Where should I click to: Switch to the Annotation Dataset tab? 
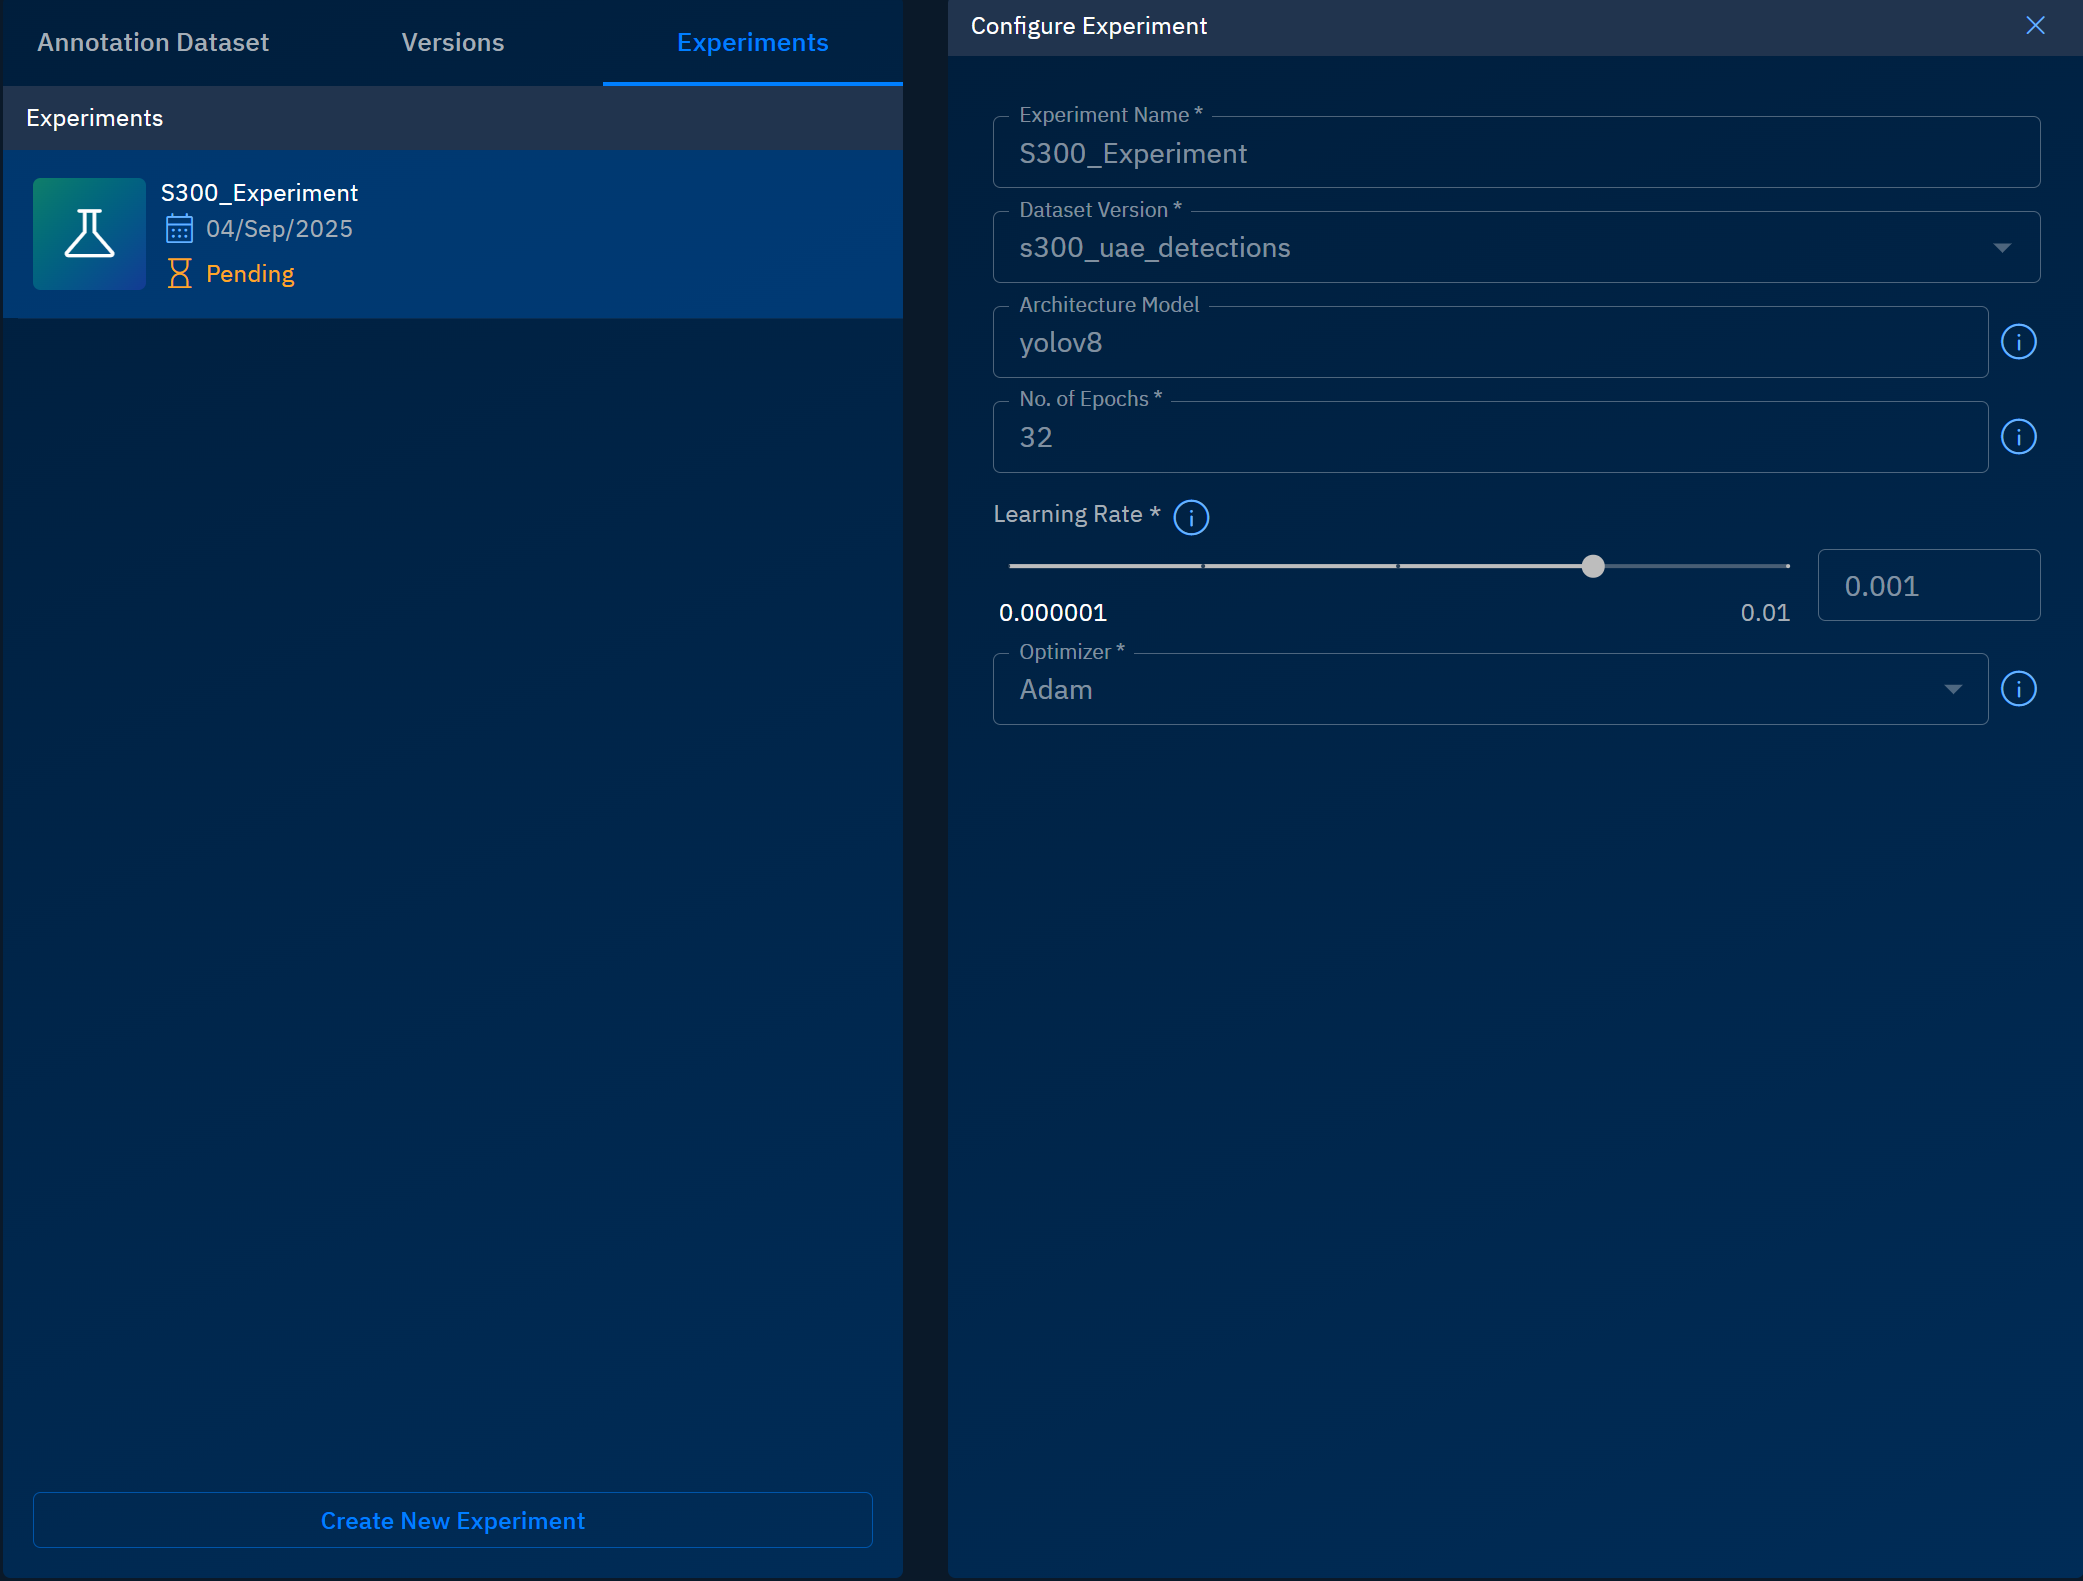point(153,42)
